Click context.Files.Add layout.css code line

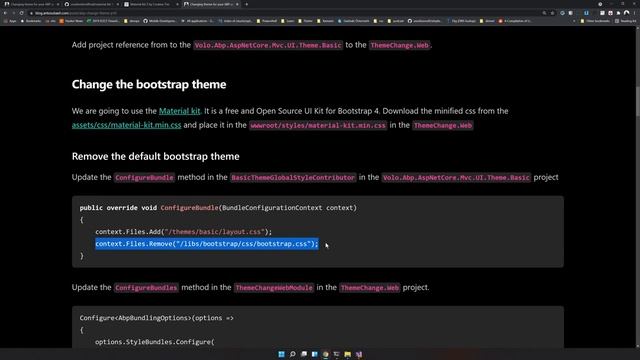(x=183, y=231)
